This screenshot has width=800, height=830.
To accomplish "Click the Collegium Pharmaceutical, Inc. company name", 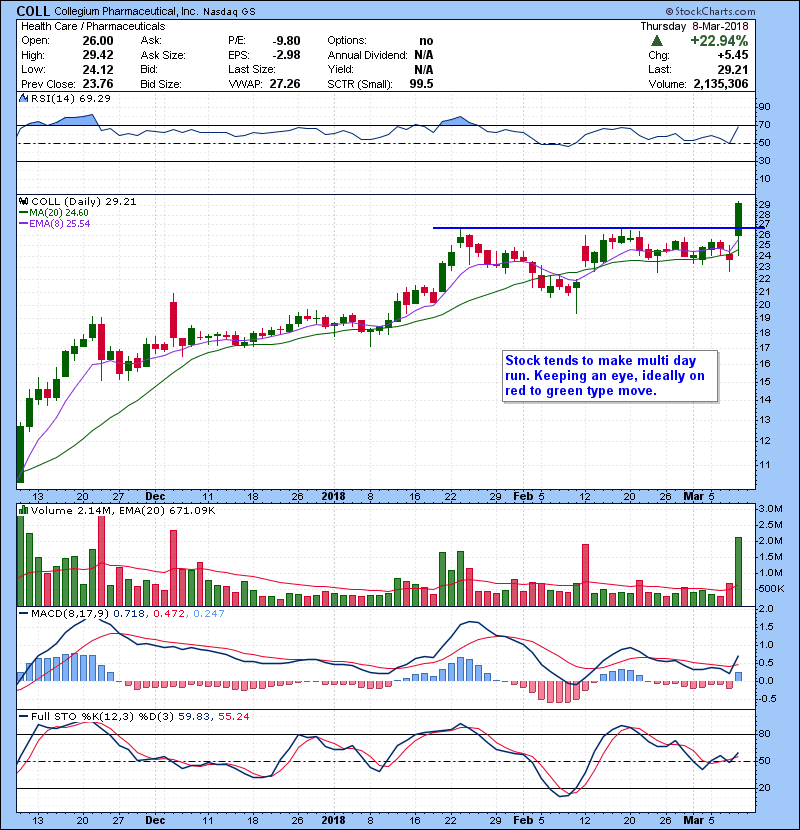I will pos(125,11).
